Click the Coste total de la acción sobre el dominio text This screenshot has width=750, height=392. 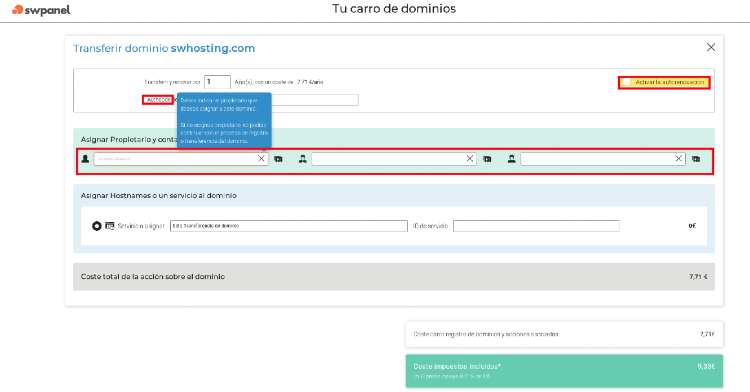coord(153,276)
